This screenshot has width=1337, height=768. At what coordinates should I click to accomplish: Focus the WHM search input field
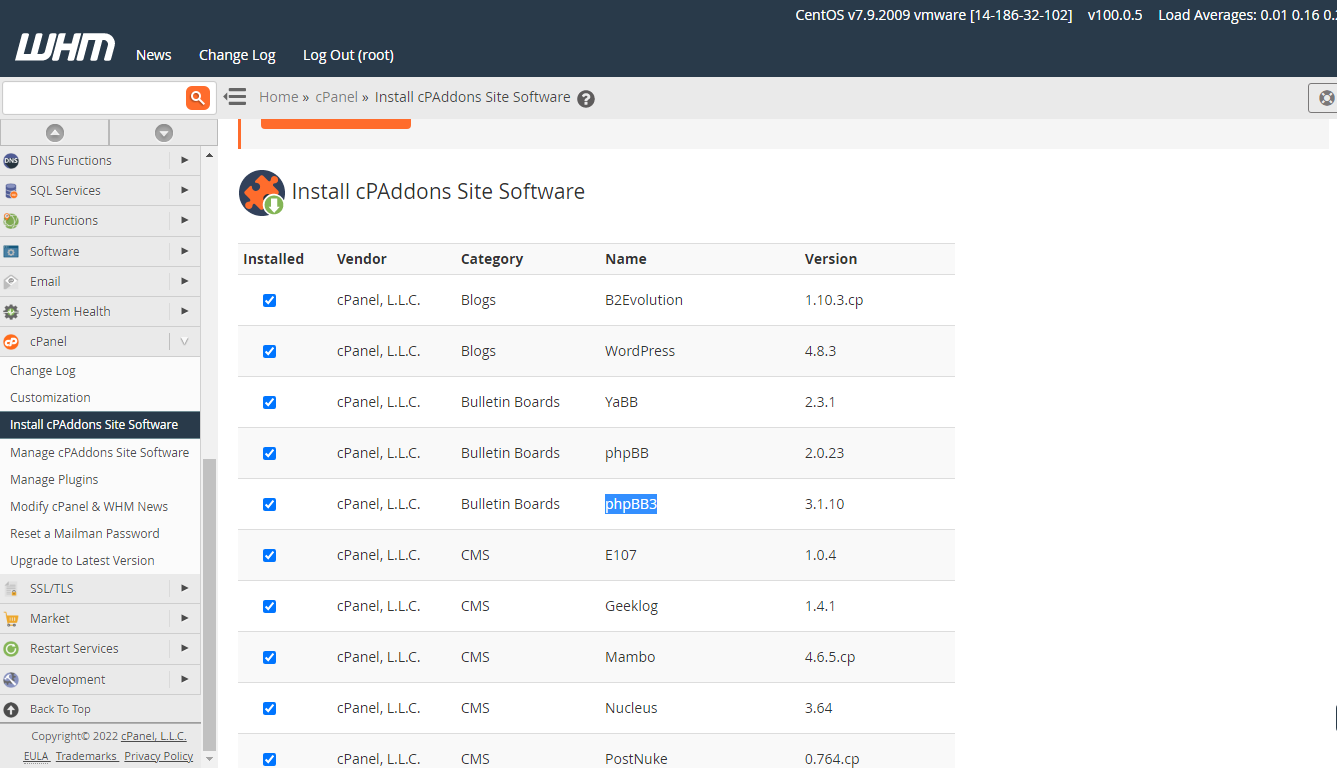[x=92, y=97]
